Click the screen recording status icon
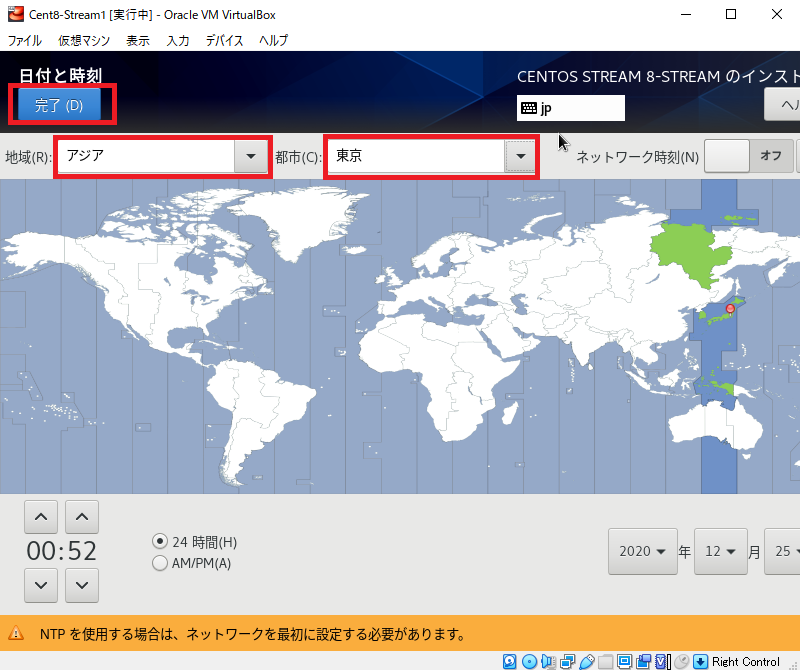Screen dimensions: 800x670 643,661
